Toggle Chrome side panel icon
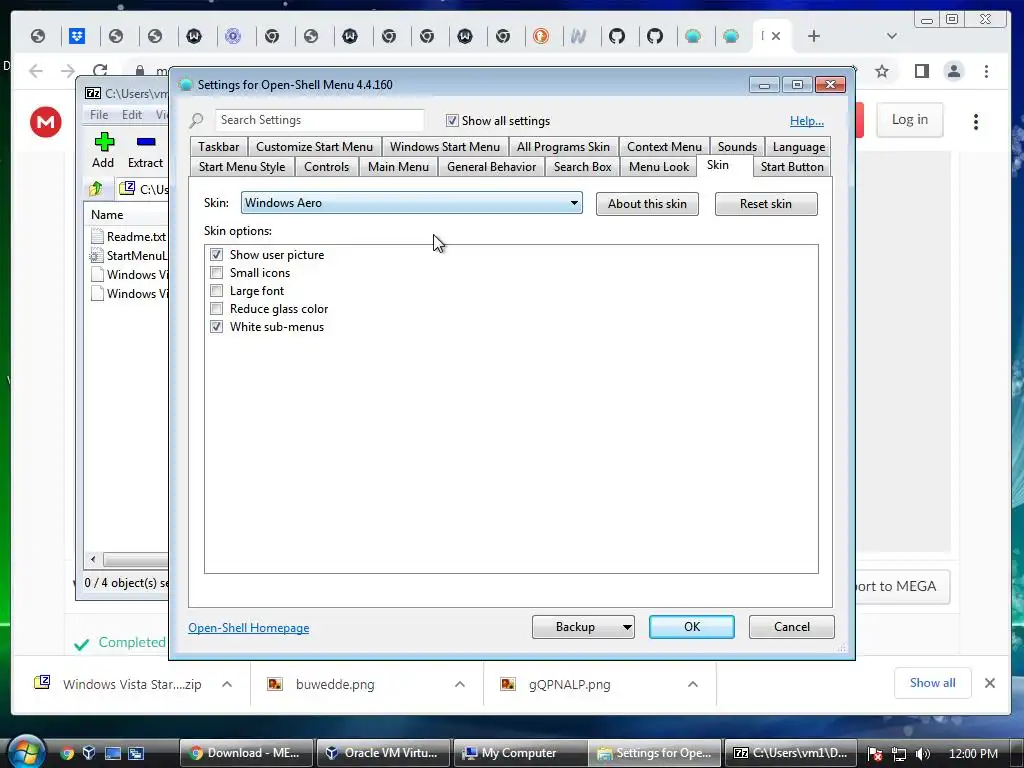 pos(921,71)
